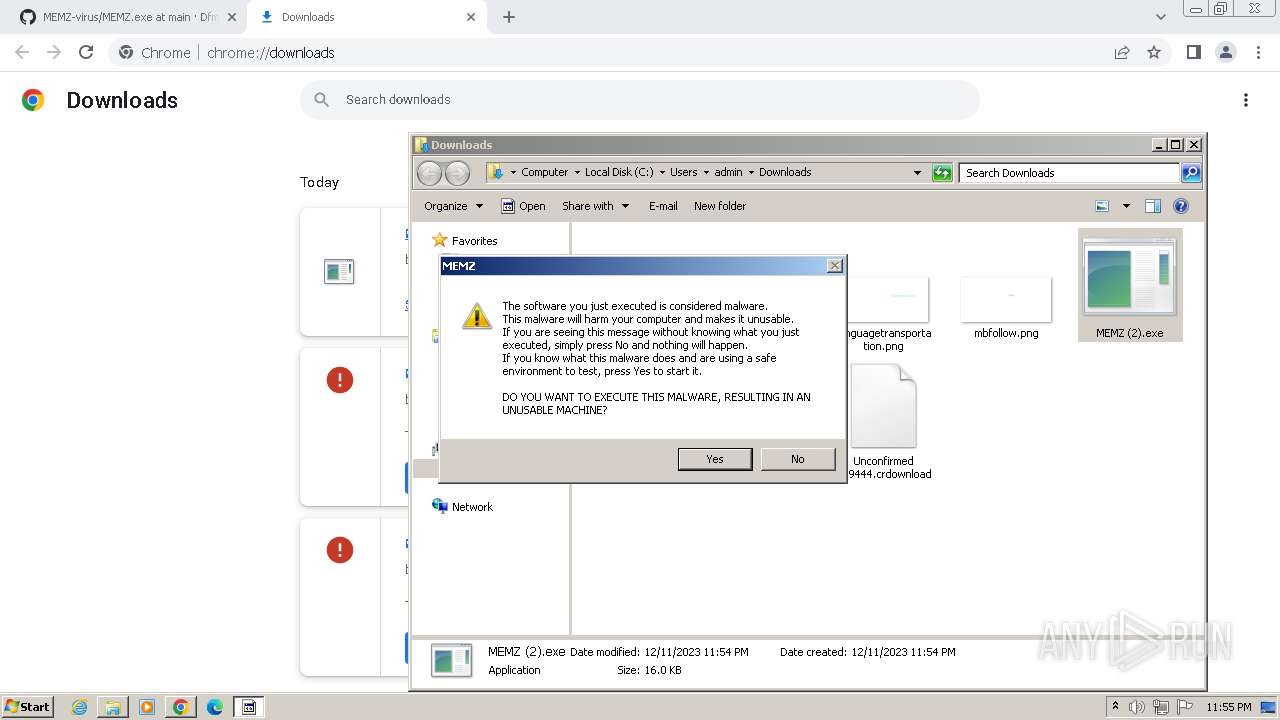Click first download entry's file icon
The width and height of the screenshot is (1280, 720).
coord(339,271)
